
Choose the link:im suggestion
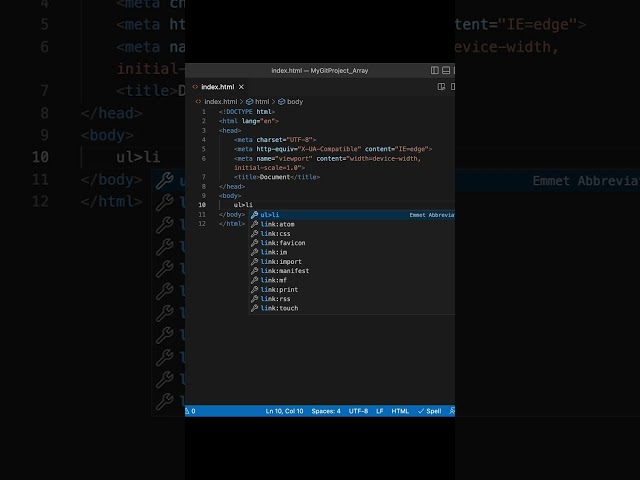(x=352, y=252)
